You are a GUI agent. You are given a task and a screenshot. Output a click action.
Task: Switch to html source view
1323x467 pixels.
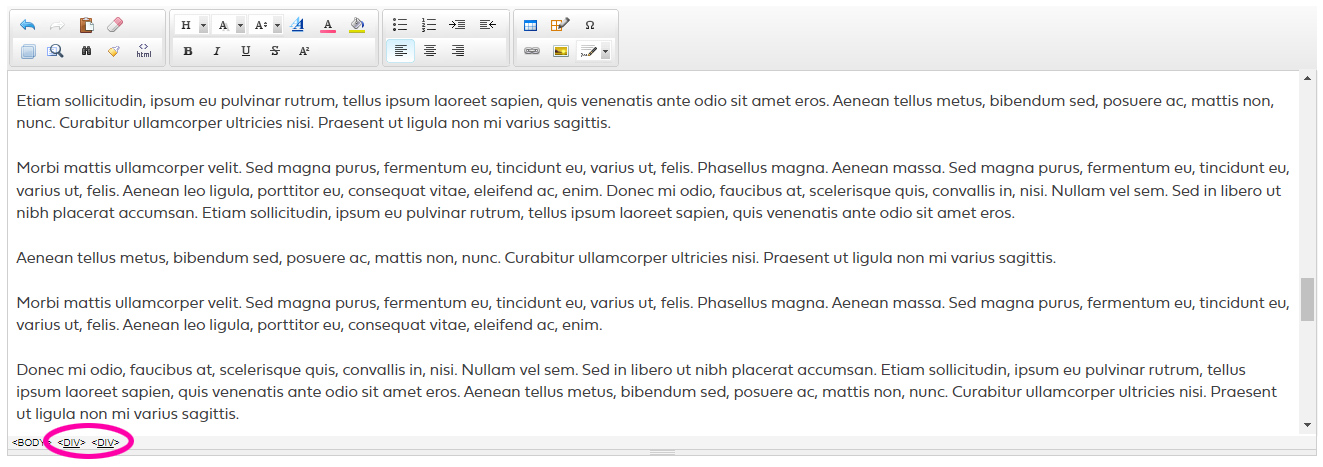(144, 51)
